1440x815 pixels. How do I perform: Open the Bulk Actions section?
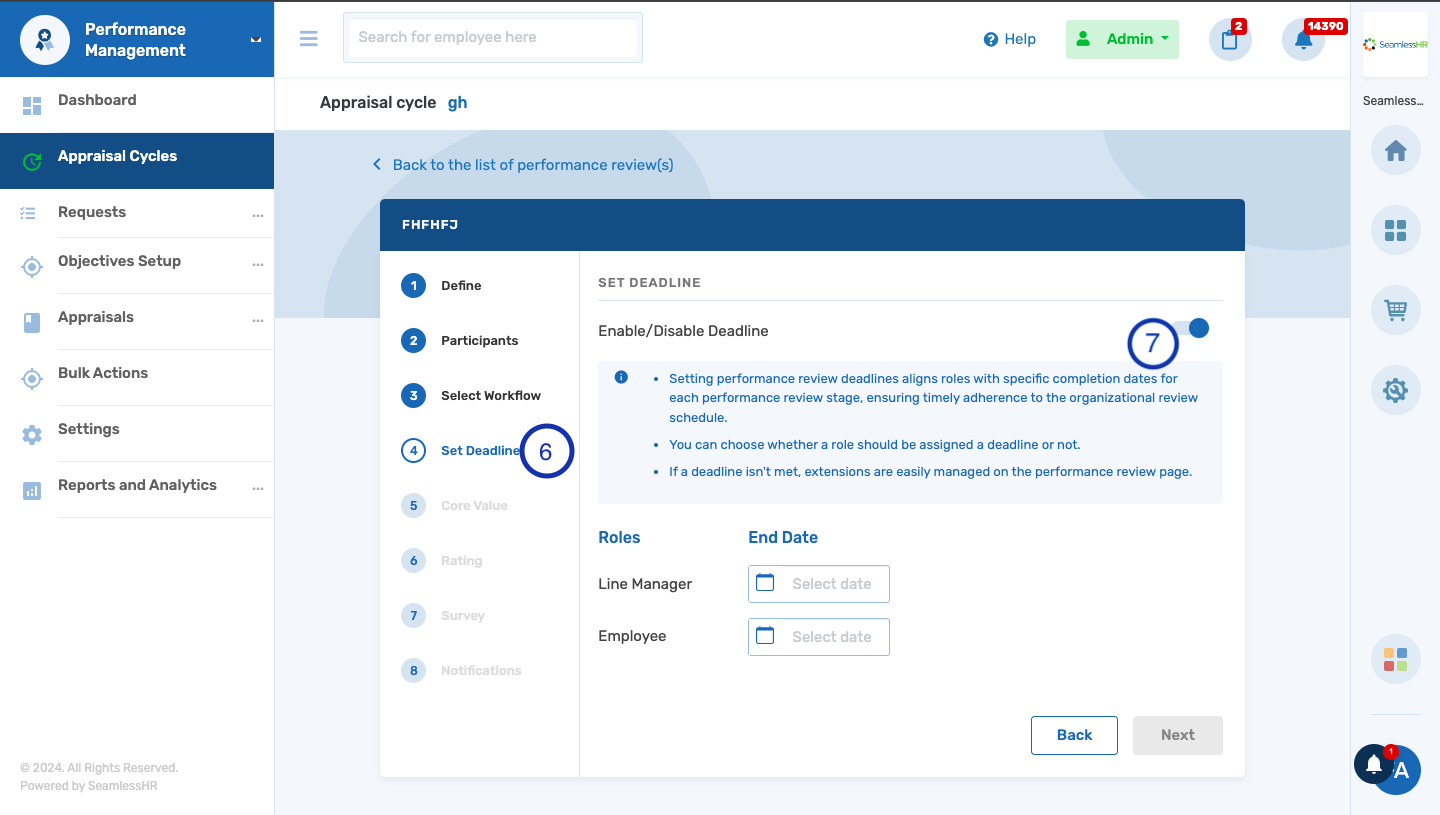click(x=101, y=372)
